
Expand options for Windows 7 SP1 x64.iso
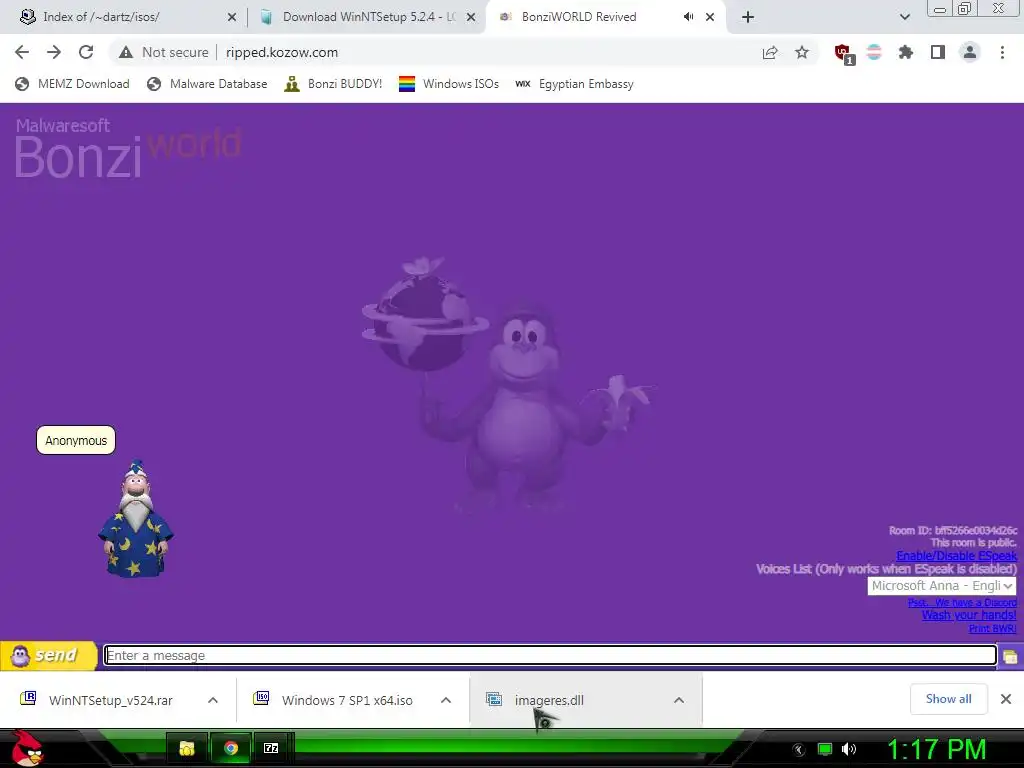click(x=446, y=700)
